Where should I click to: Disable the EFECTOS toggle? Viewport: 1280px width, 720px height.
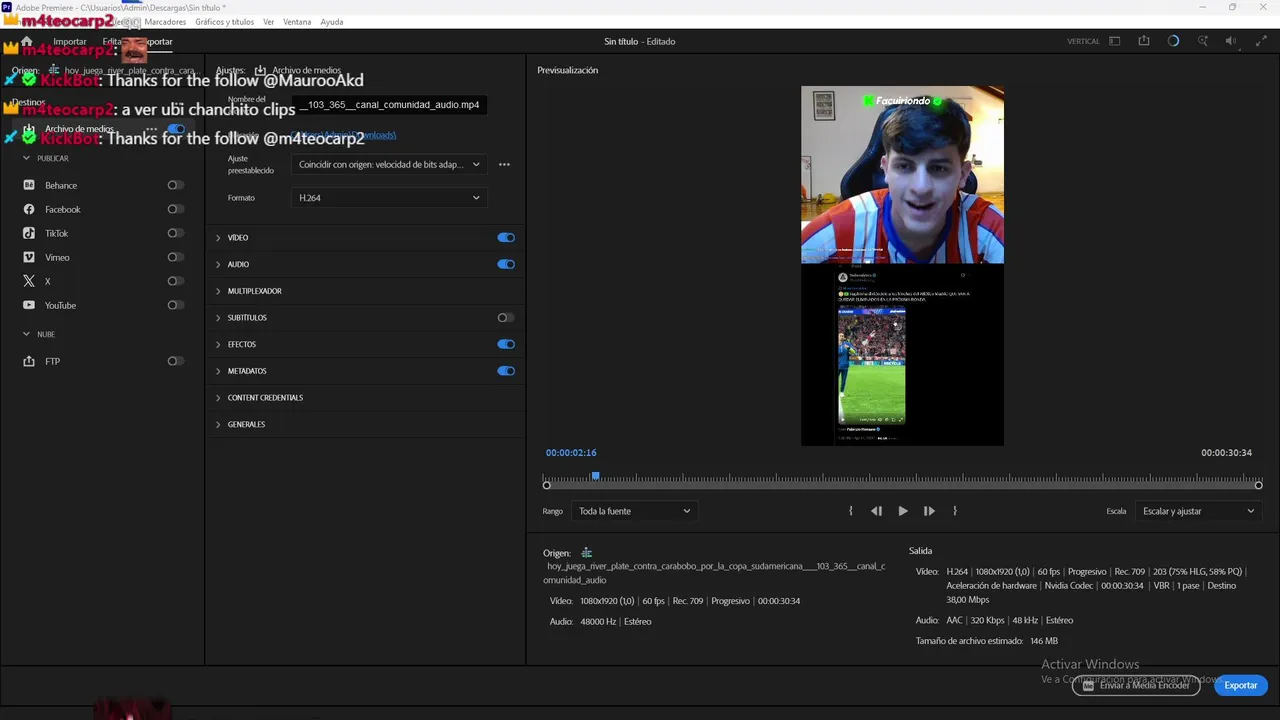[506, 344]
